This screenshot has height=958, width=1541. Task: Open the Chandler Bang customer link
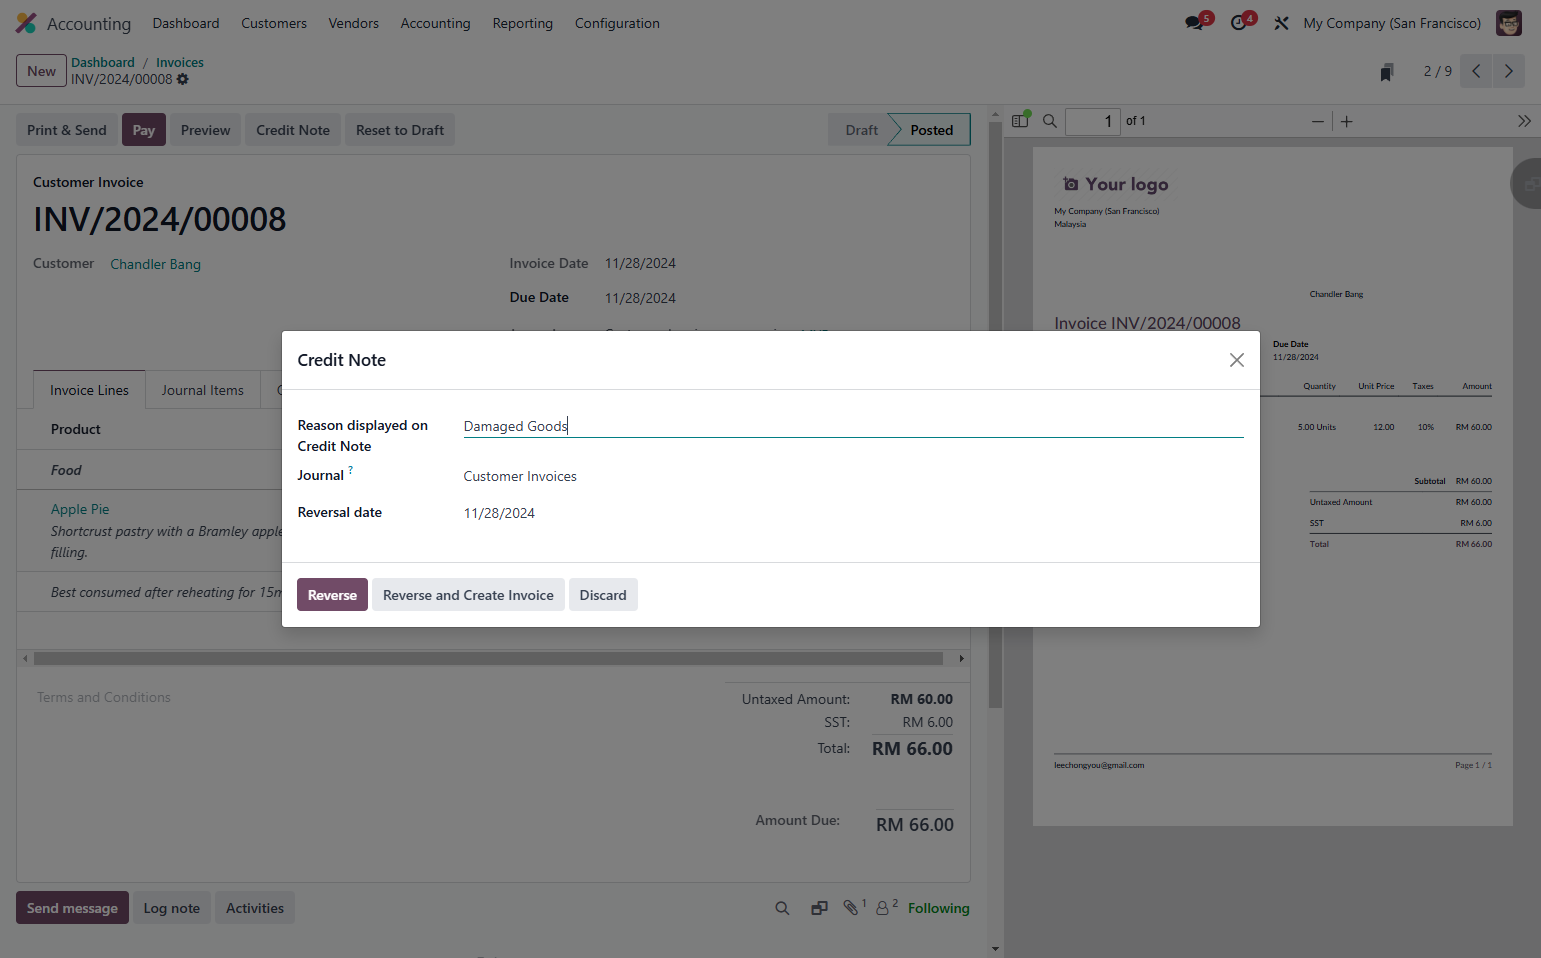(x=155, y=264)
